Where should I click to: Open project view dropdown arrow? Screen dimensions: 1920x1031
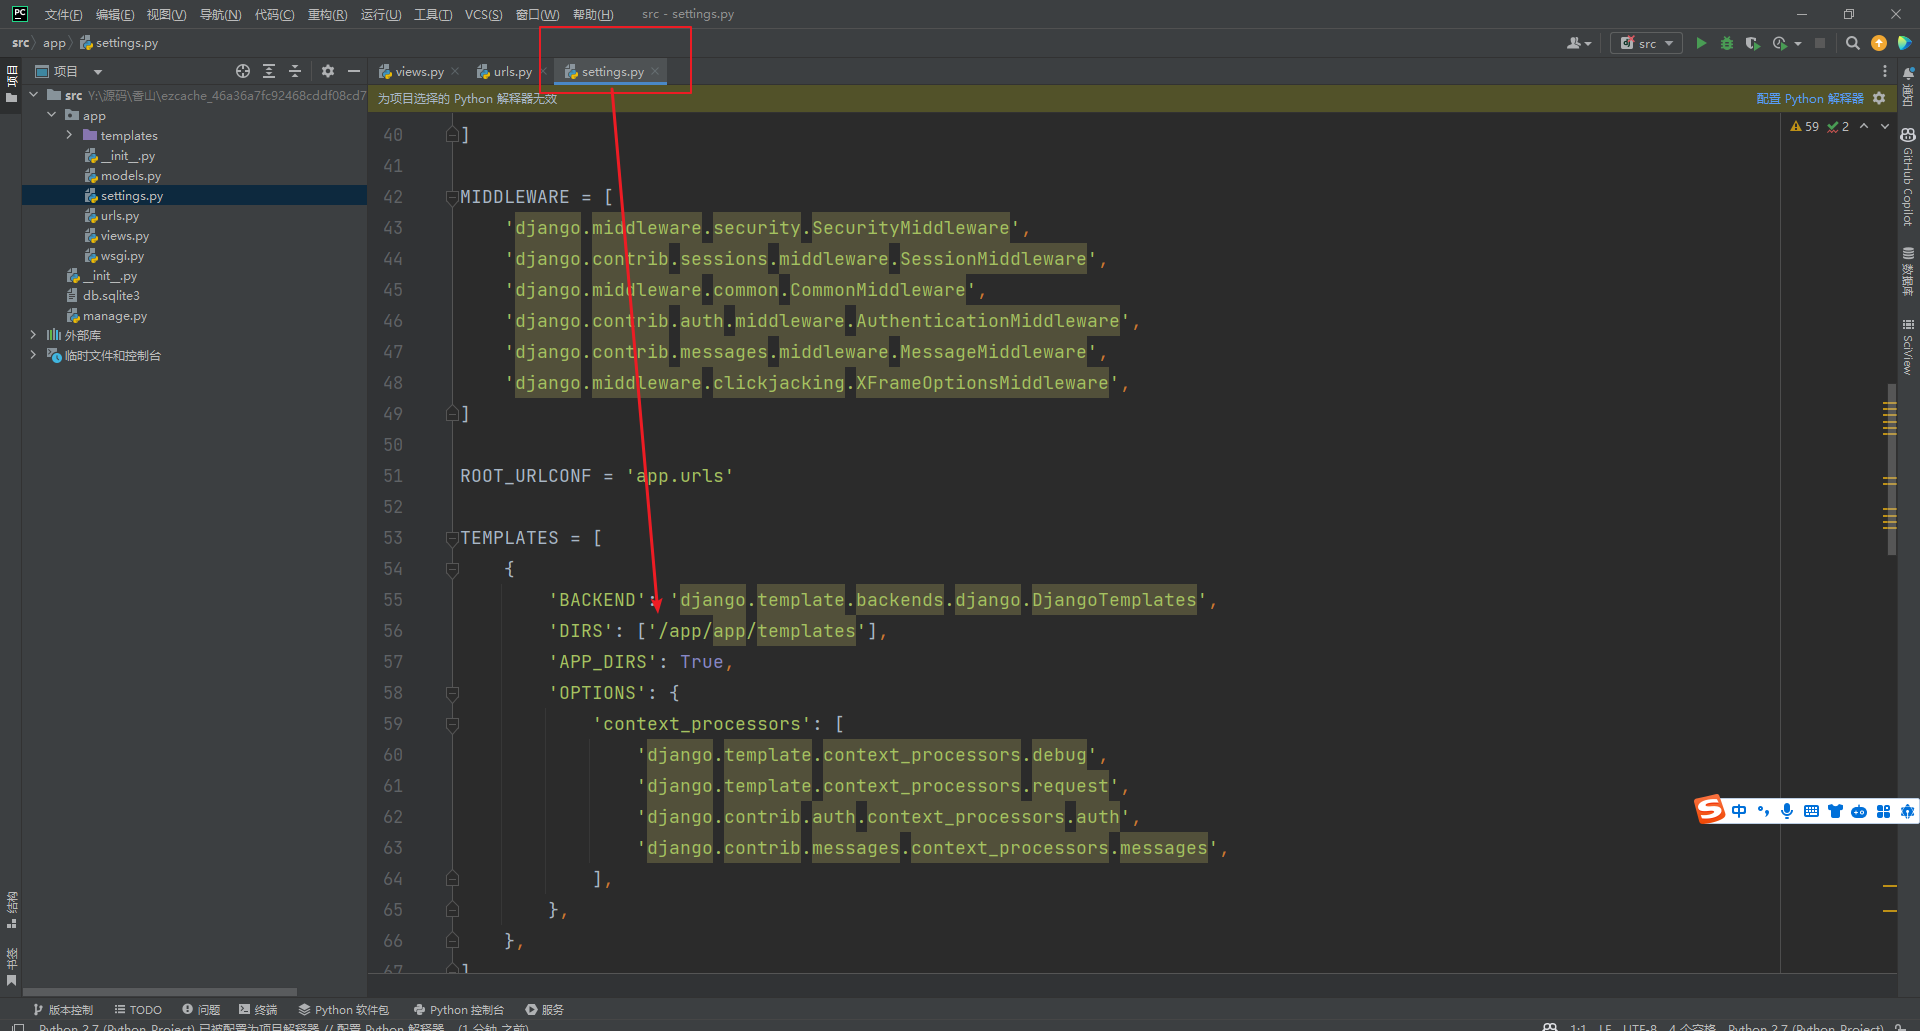pos(98,72)
